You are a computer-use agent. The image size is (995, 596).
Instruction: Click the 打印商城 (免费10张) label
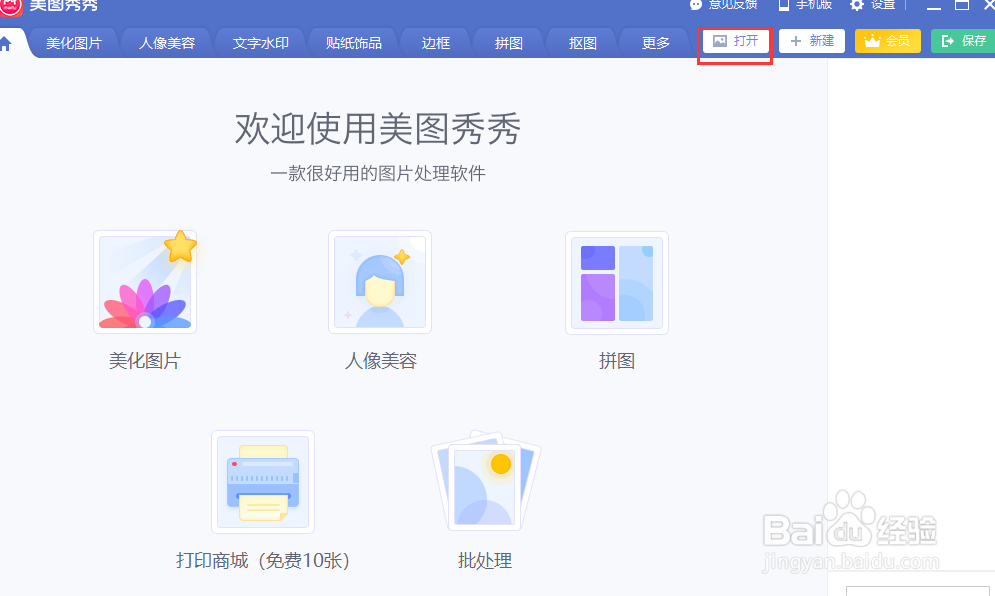coord(263,560)
